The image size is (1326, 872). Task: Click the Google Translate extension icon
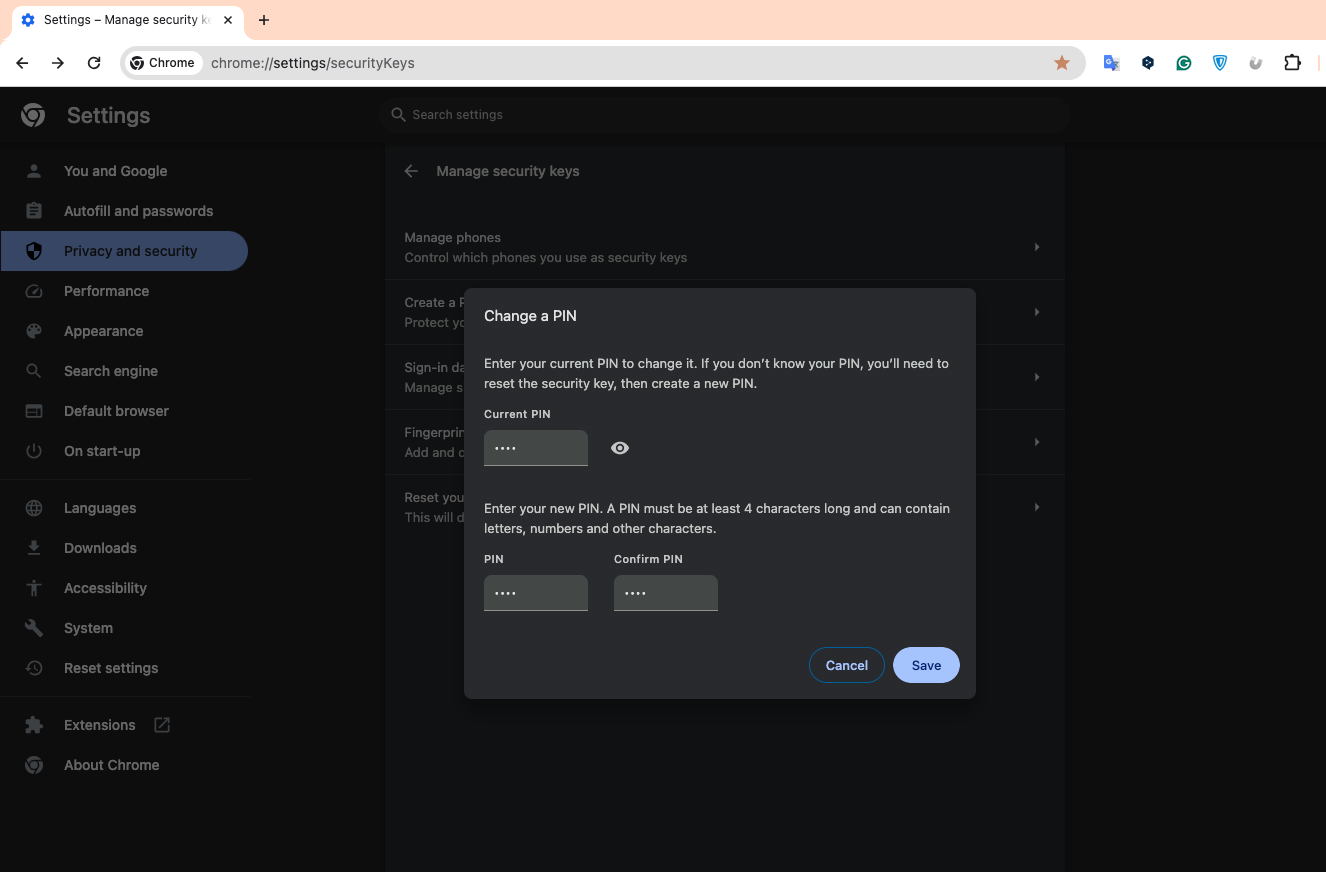point(1111,63)
